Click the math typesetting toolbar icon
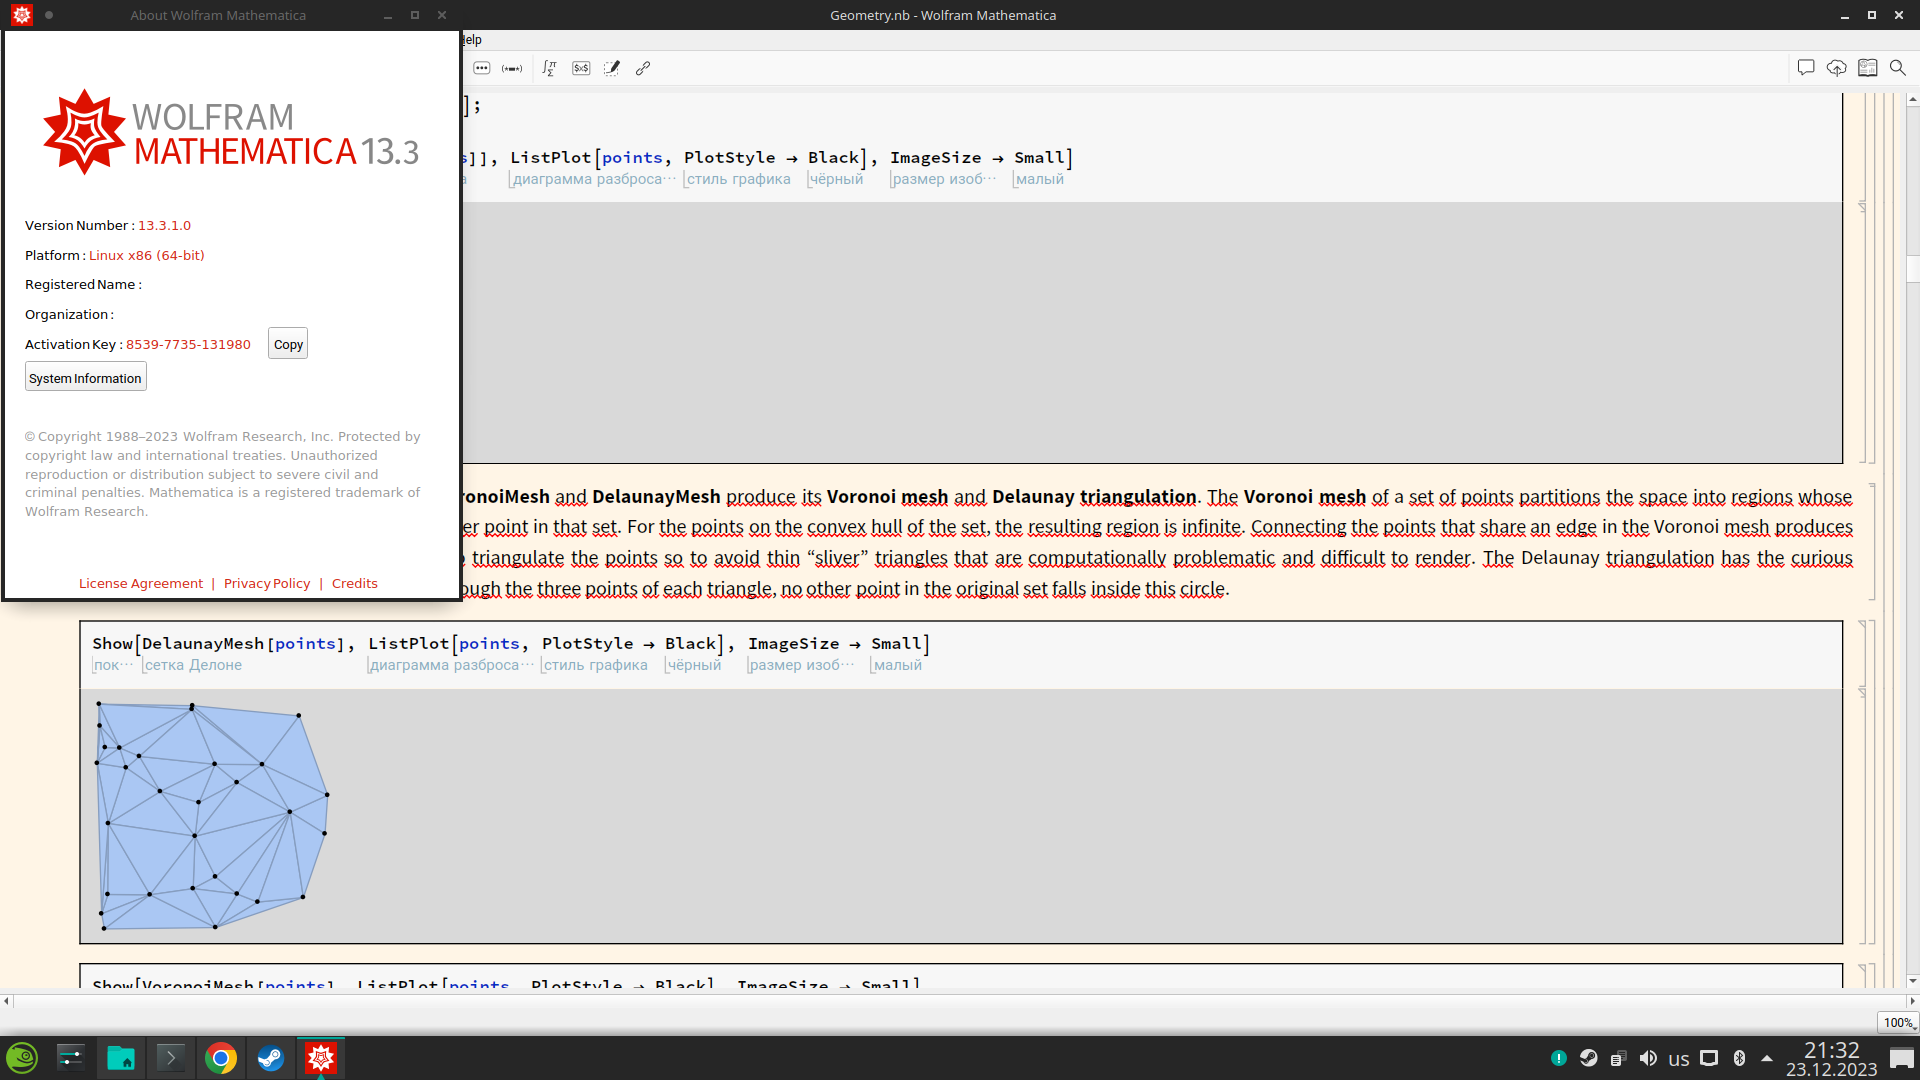 point(549,68)
